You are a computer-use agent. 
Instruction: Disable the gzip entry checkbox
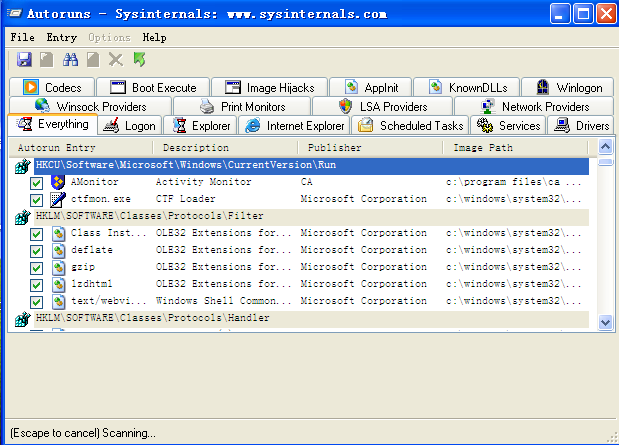36,268
